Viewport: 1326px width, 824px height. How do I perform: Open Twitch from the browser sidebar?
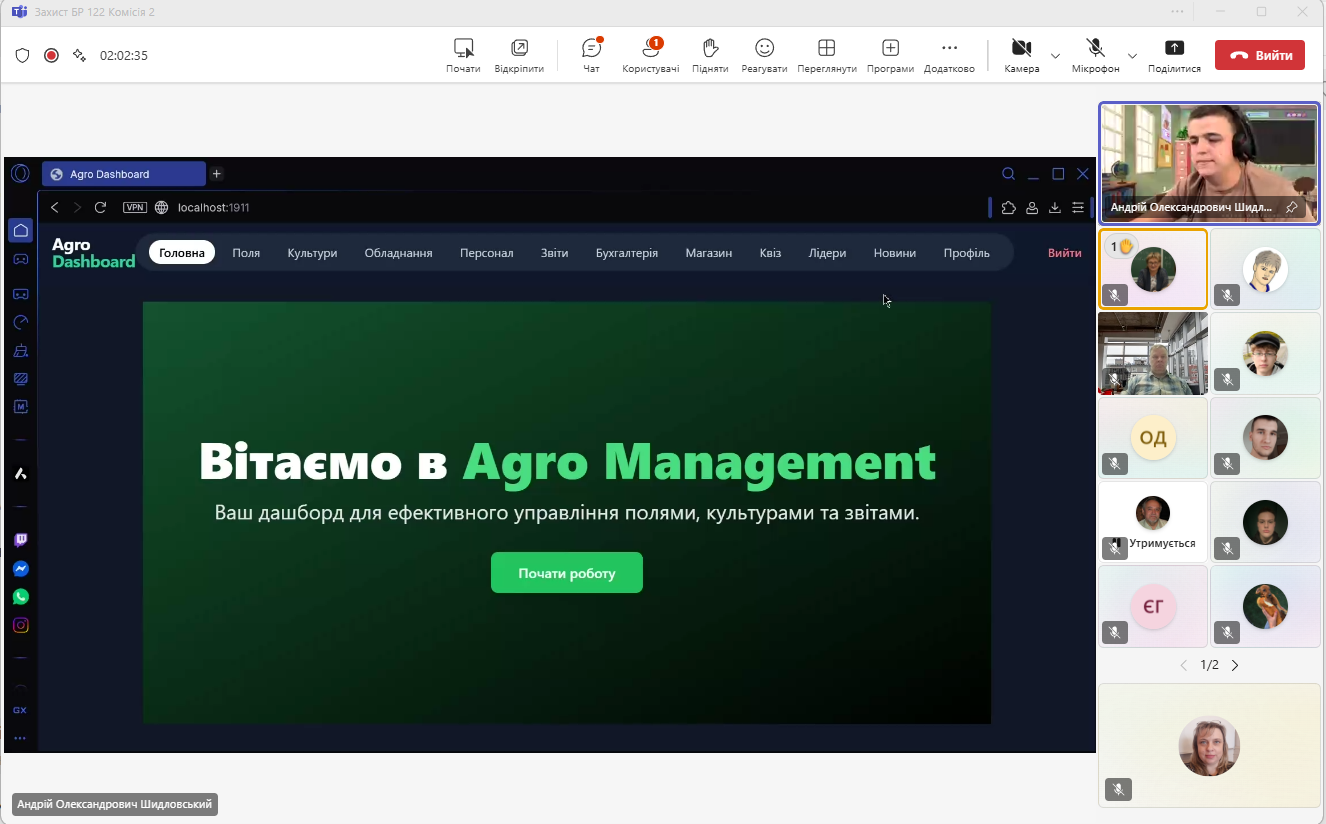(20, 540)
